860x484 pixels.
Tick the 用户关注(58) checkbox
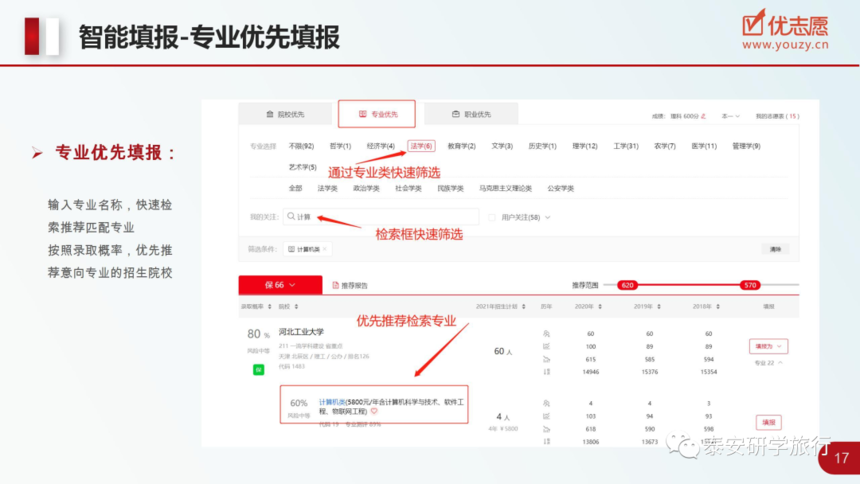pos(491,217)
